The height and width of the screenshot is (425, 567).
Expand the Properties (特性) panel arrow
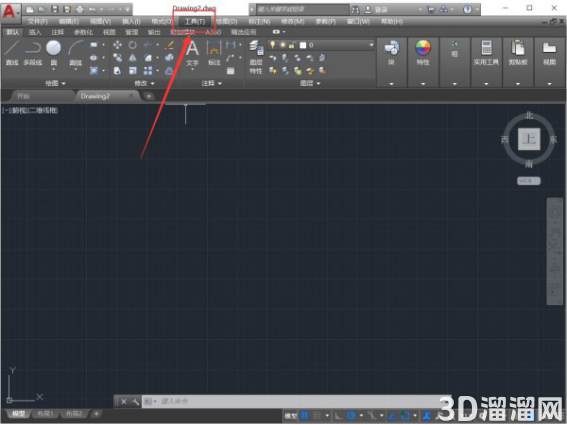423,84
